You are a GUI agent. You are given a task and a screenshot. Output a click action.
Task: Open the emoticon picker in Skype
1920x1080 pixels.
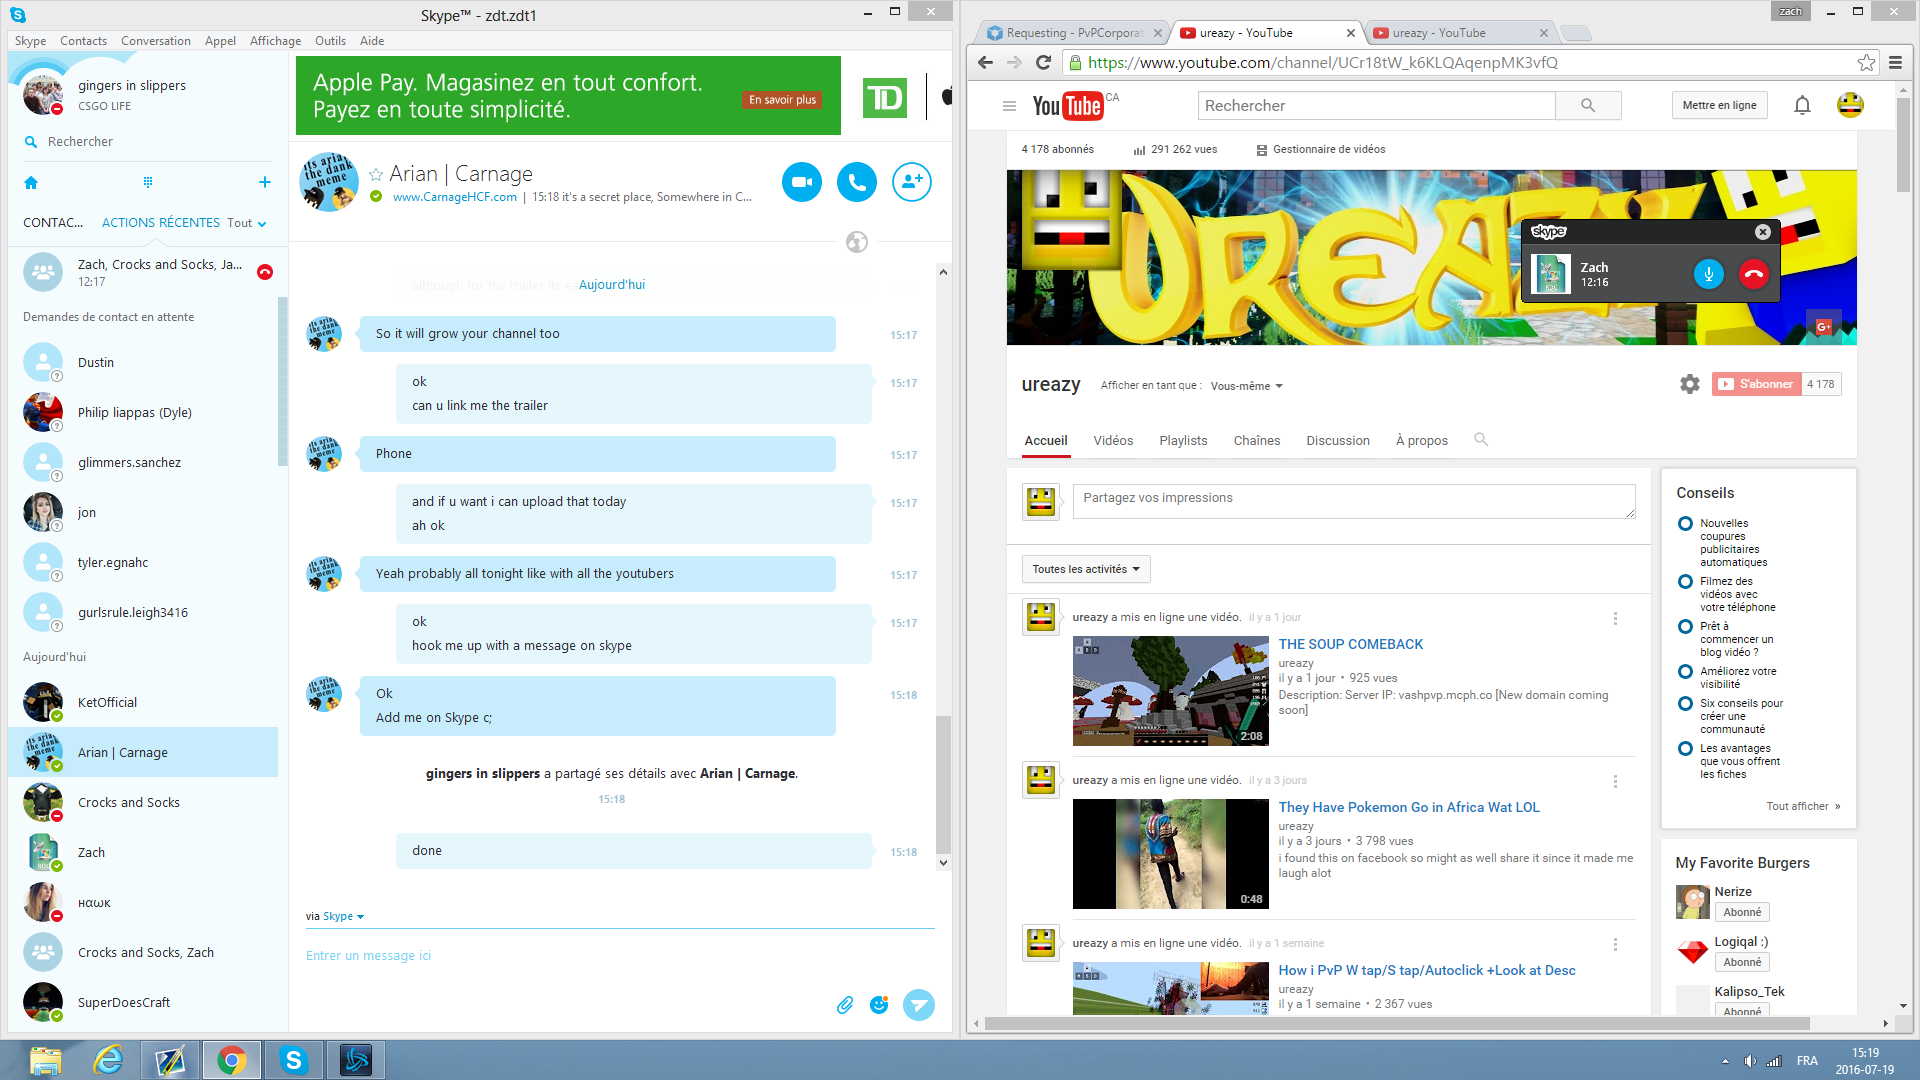coord(879,1005)
